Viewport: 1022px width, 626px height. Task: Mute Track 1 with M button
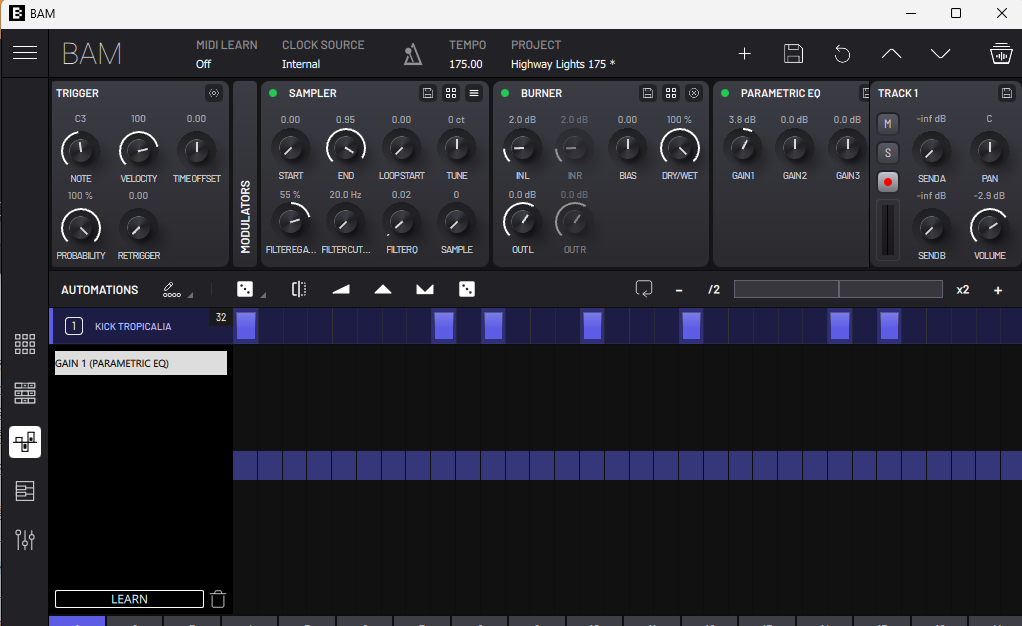click(888, 124)
